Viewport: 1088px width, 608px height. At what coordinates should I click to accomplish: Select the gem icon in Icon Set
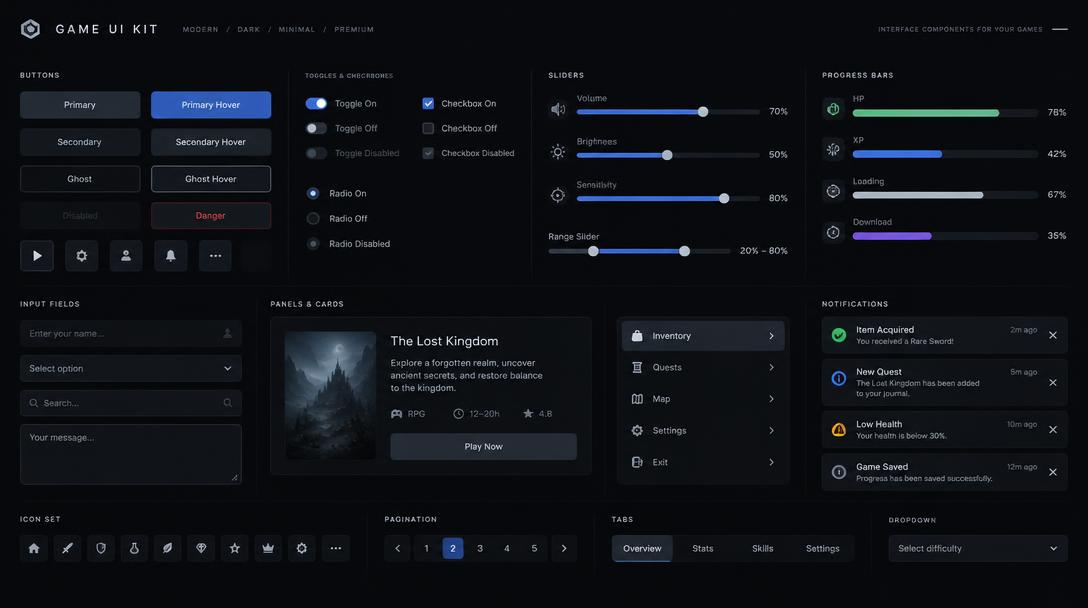tap(201, 548)
